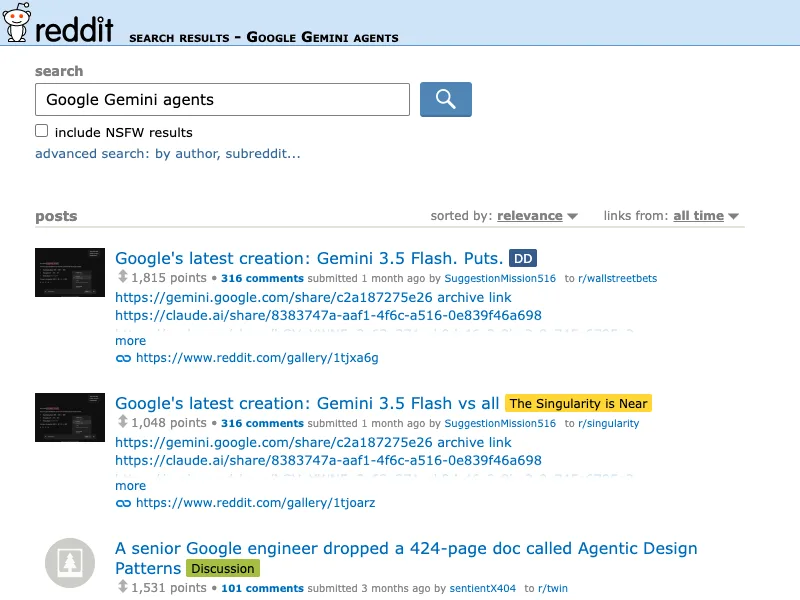
Task: Click the blue magnifier search button
Action: tap(445, 99)
